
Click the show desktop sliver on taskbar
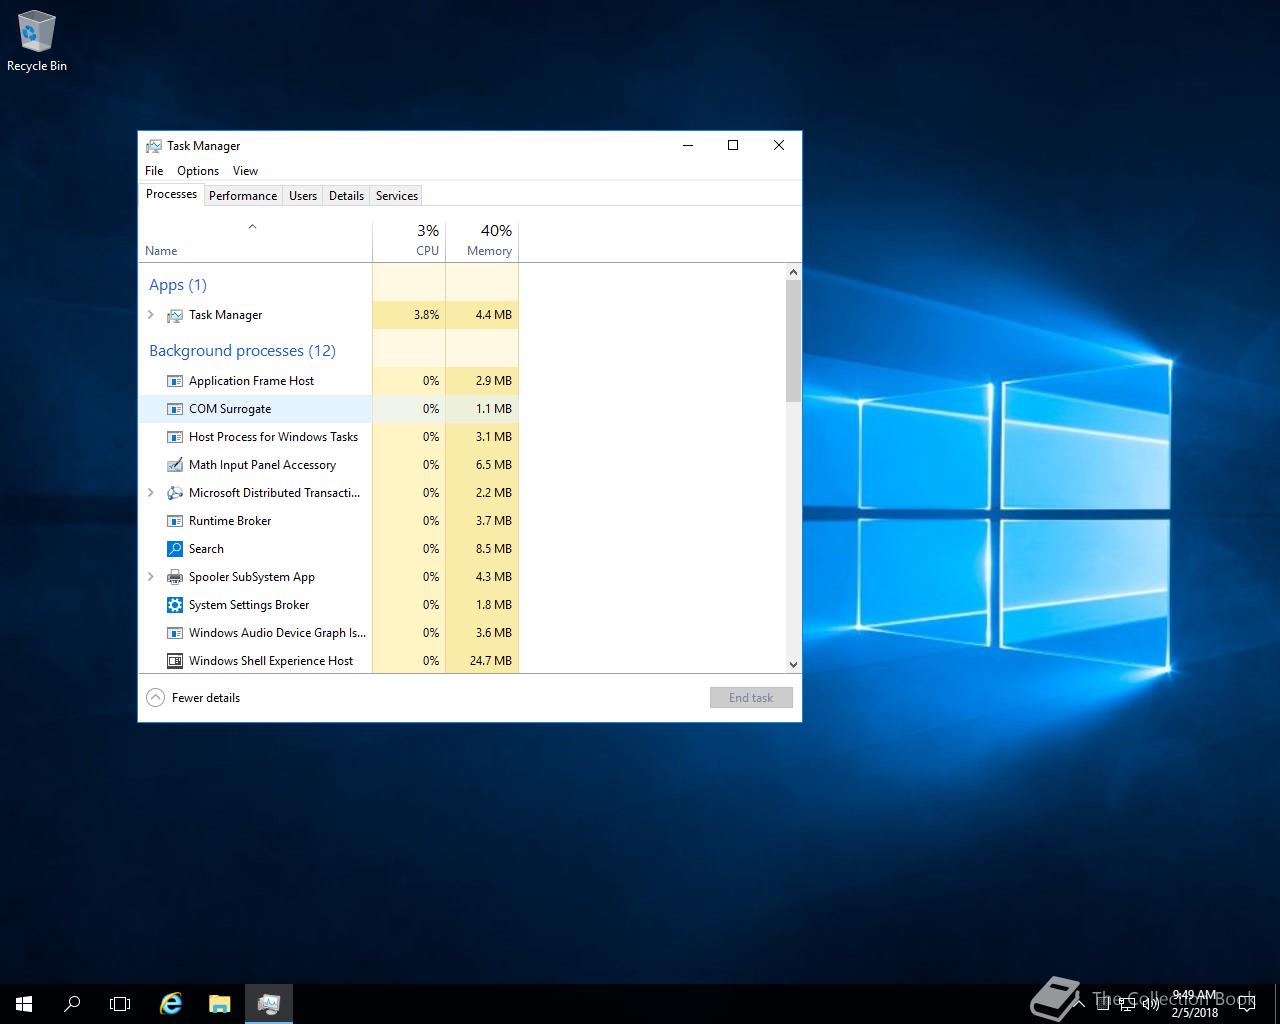tap(1277, 1004)
